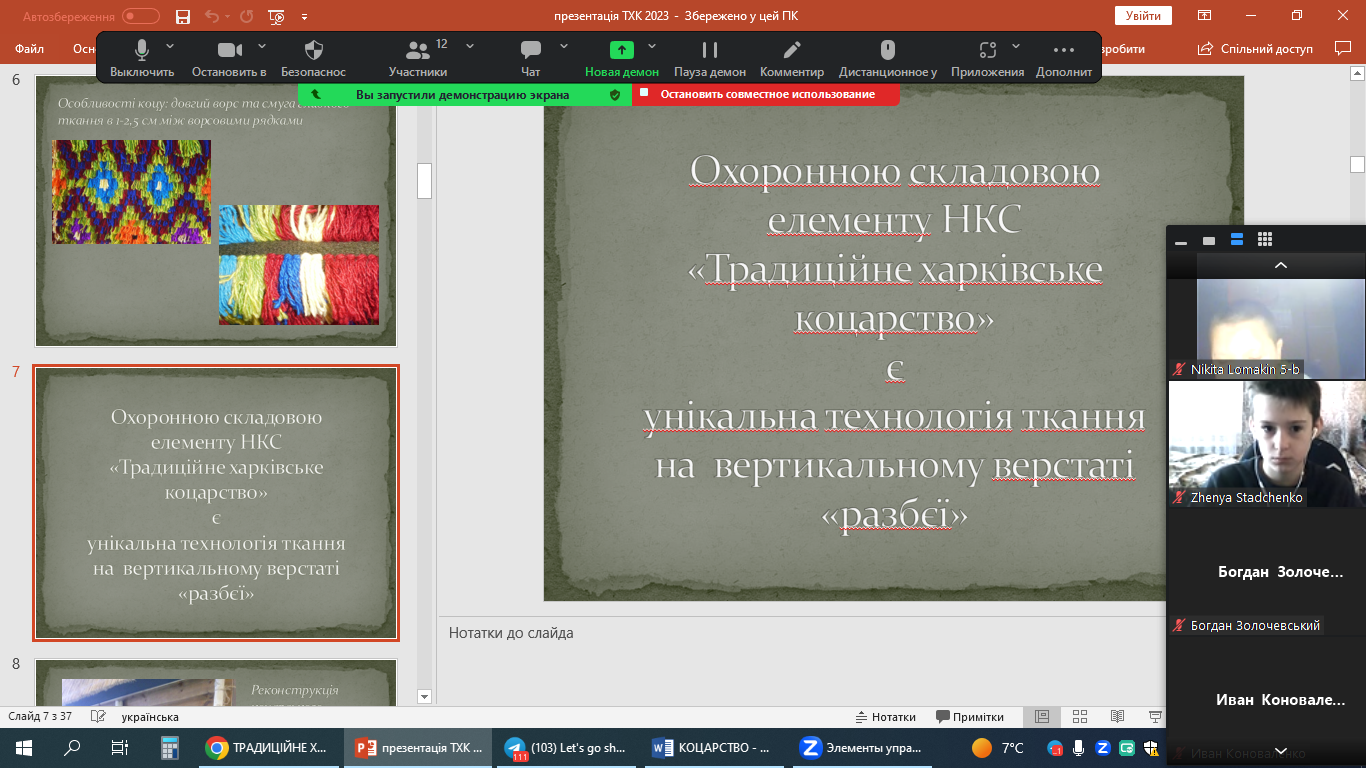
Task: Open ribbon display options icon
Action: 1205,16
